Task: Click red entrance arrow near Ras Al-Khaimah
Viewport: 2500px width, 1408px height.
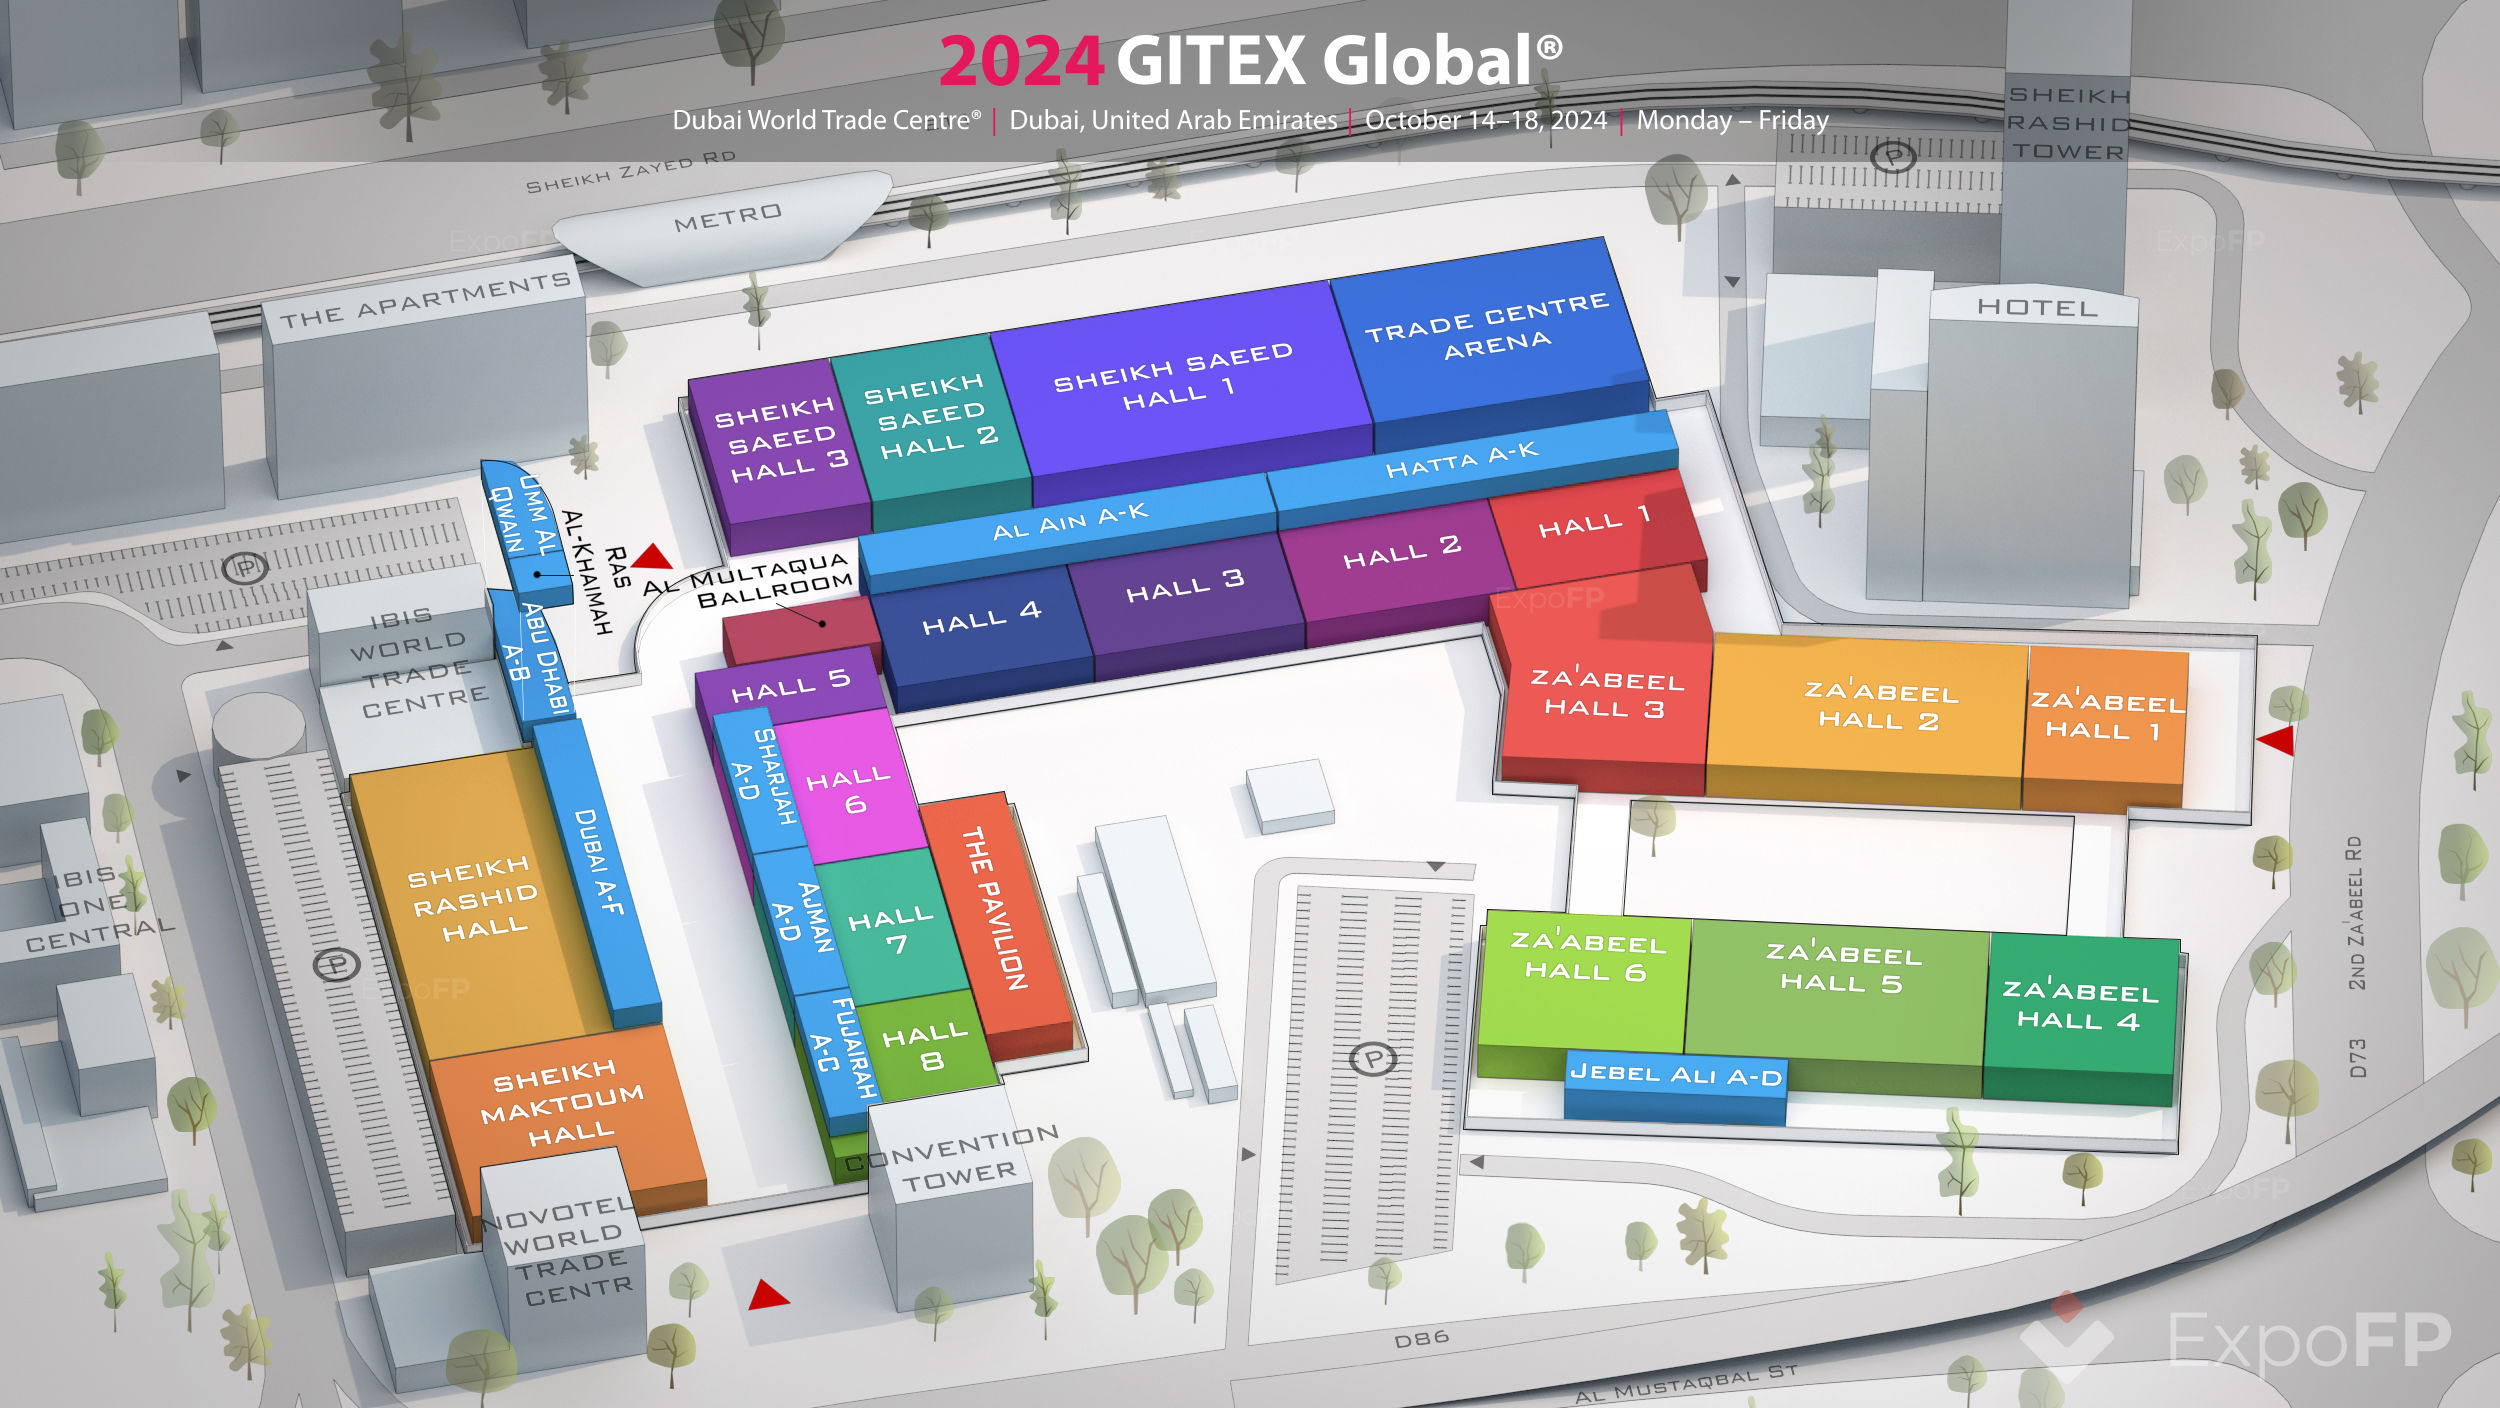Action: [653, 556]
